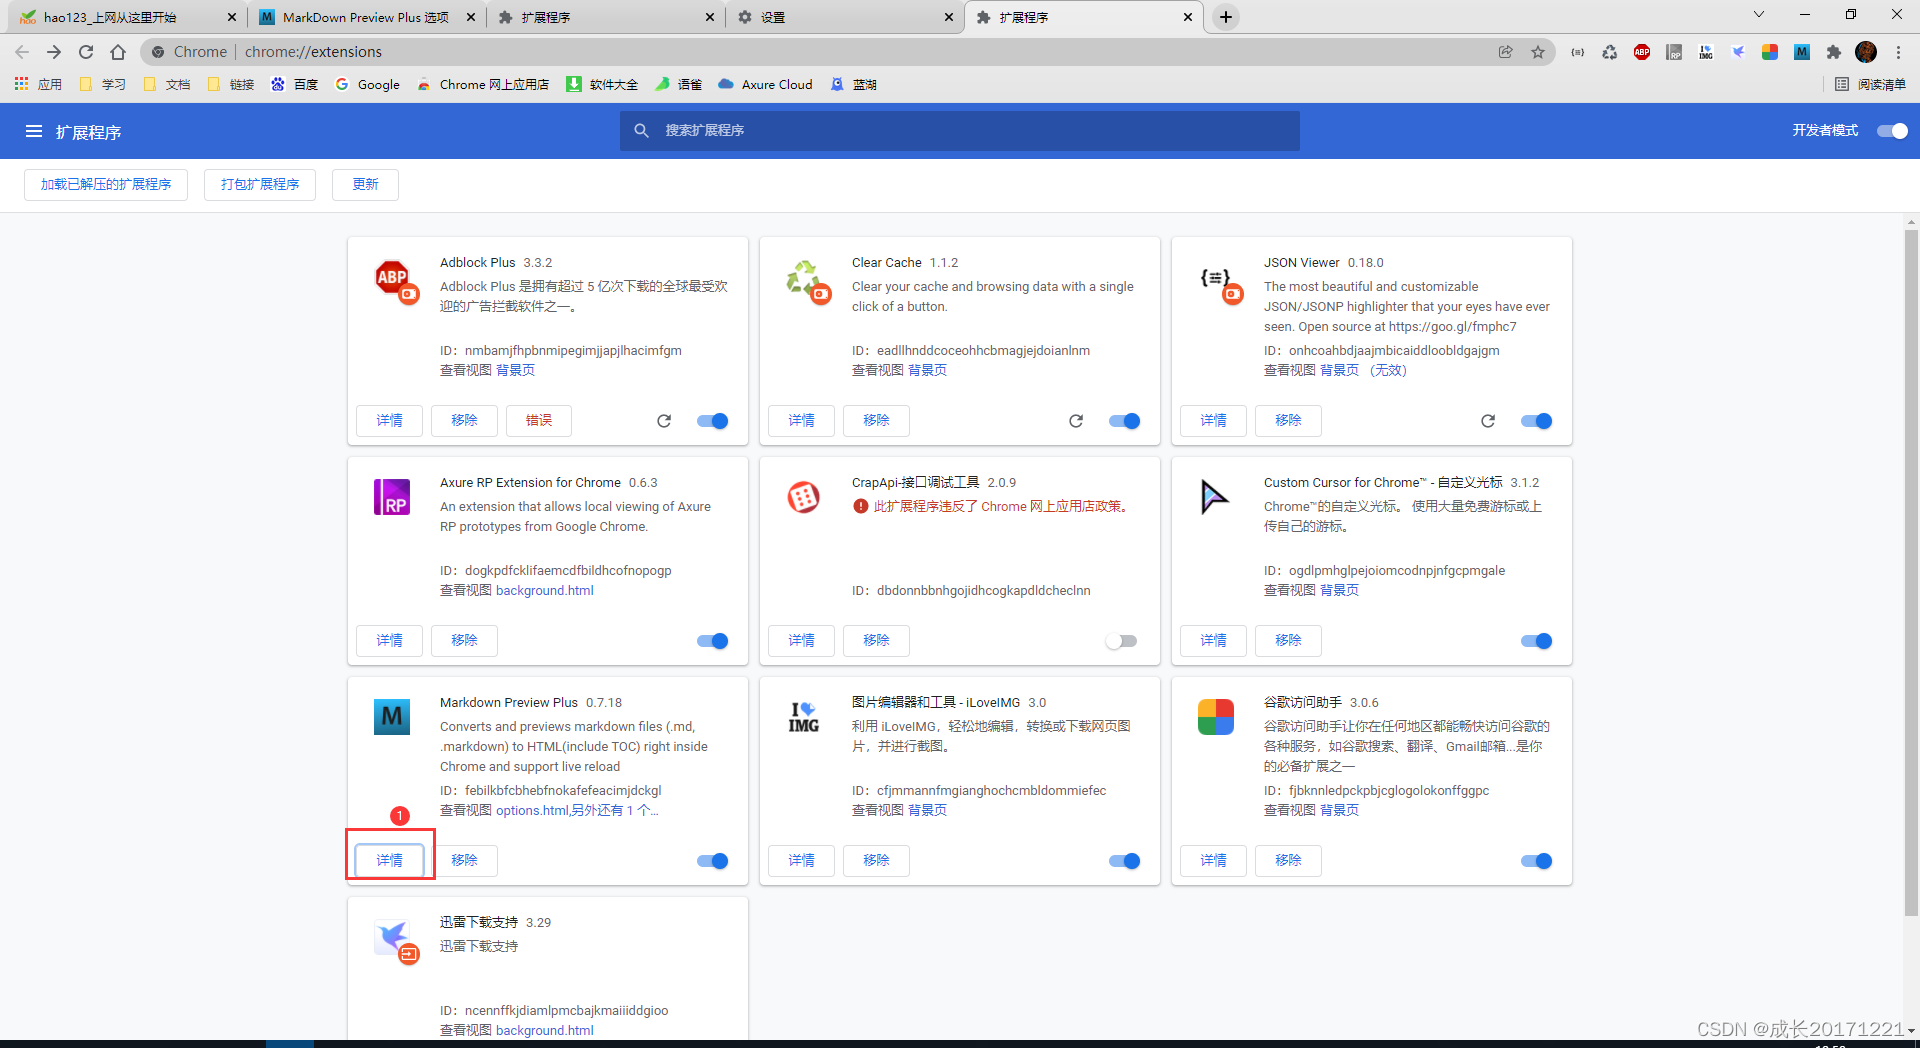Viewport: 1920px width, 1048px height.
Task: Open the 学习 bookmark folder
Action: (103, 84)
